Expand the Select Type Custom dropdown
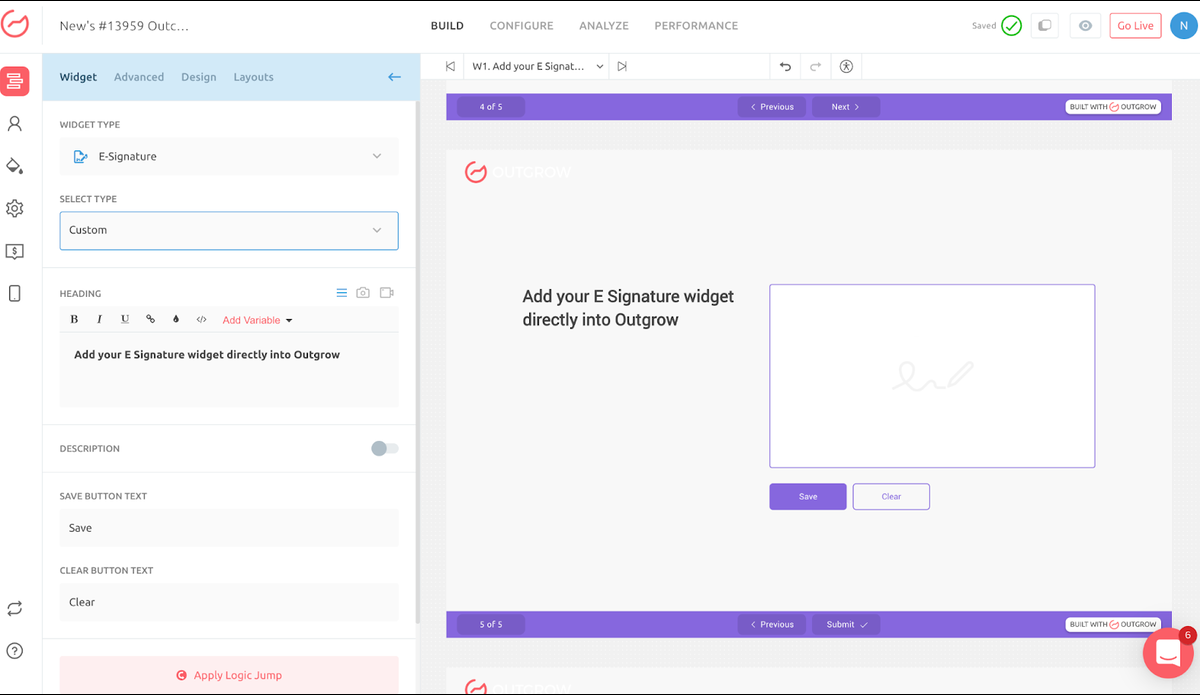The image size is (1200, 695). pos(229,230)
